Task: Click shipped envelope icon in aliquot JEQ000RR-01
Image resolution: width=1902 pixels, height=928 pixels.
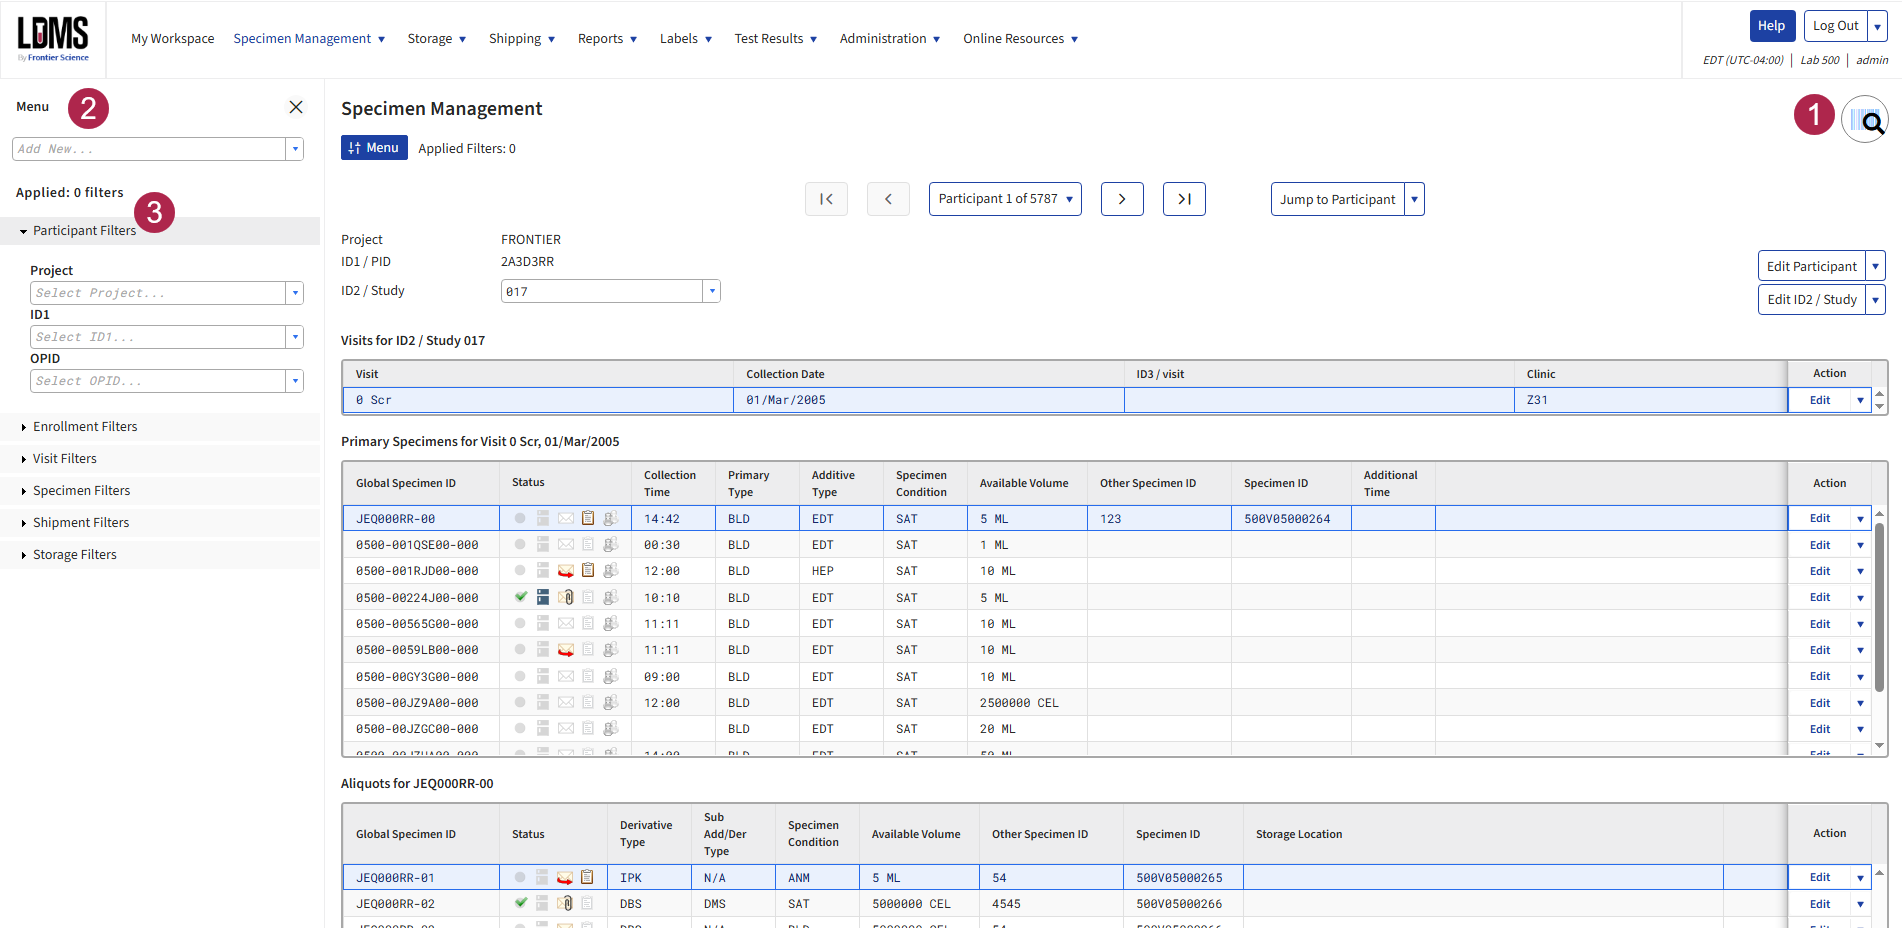Action: pos(565,877)
